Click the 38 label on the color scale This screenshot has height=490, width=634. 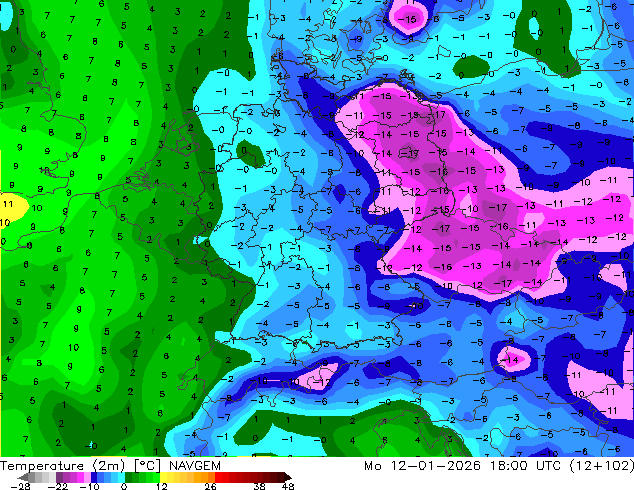point(260,486)
